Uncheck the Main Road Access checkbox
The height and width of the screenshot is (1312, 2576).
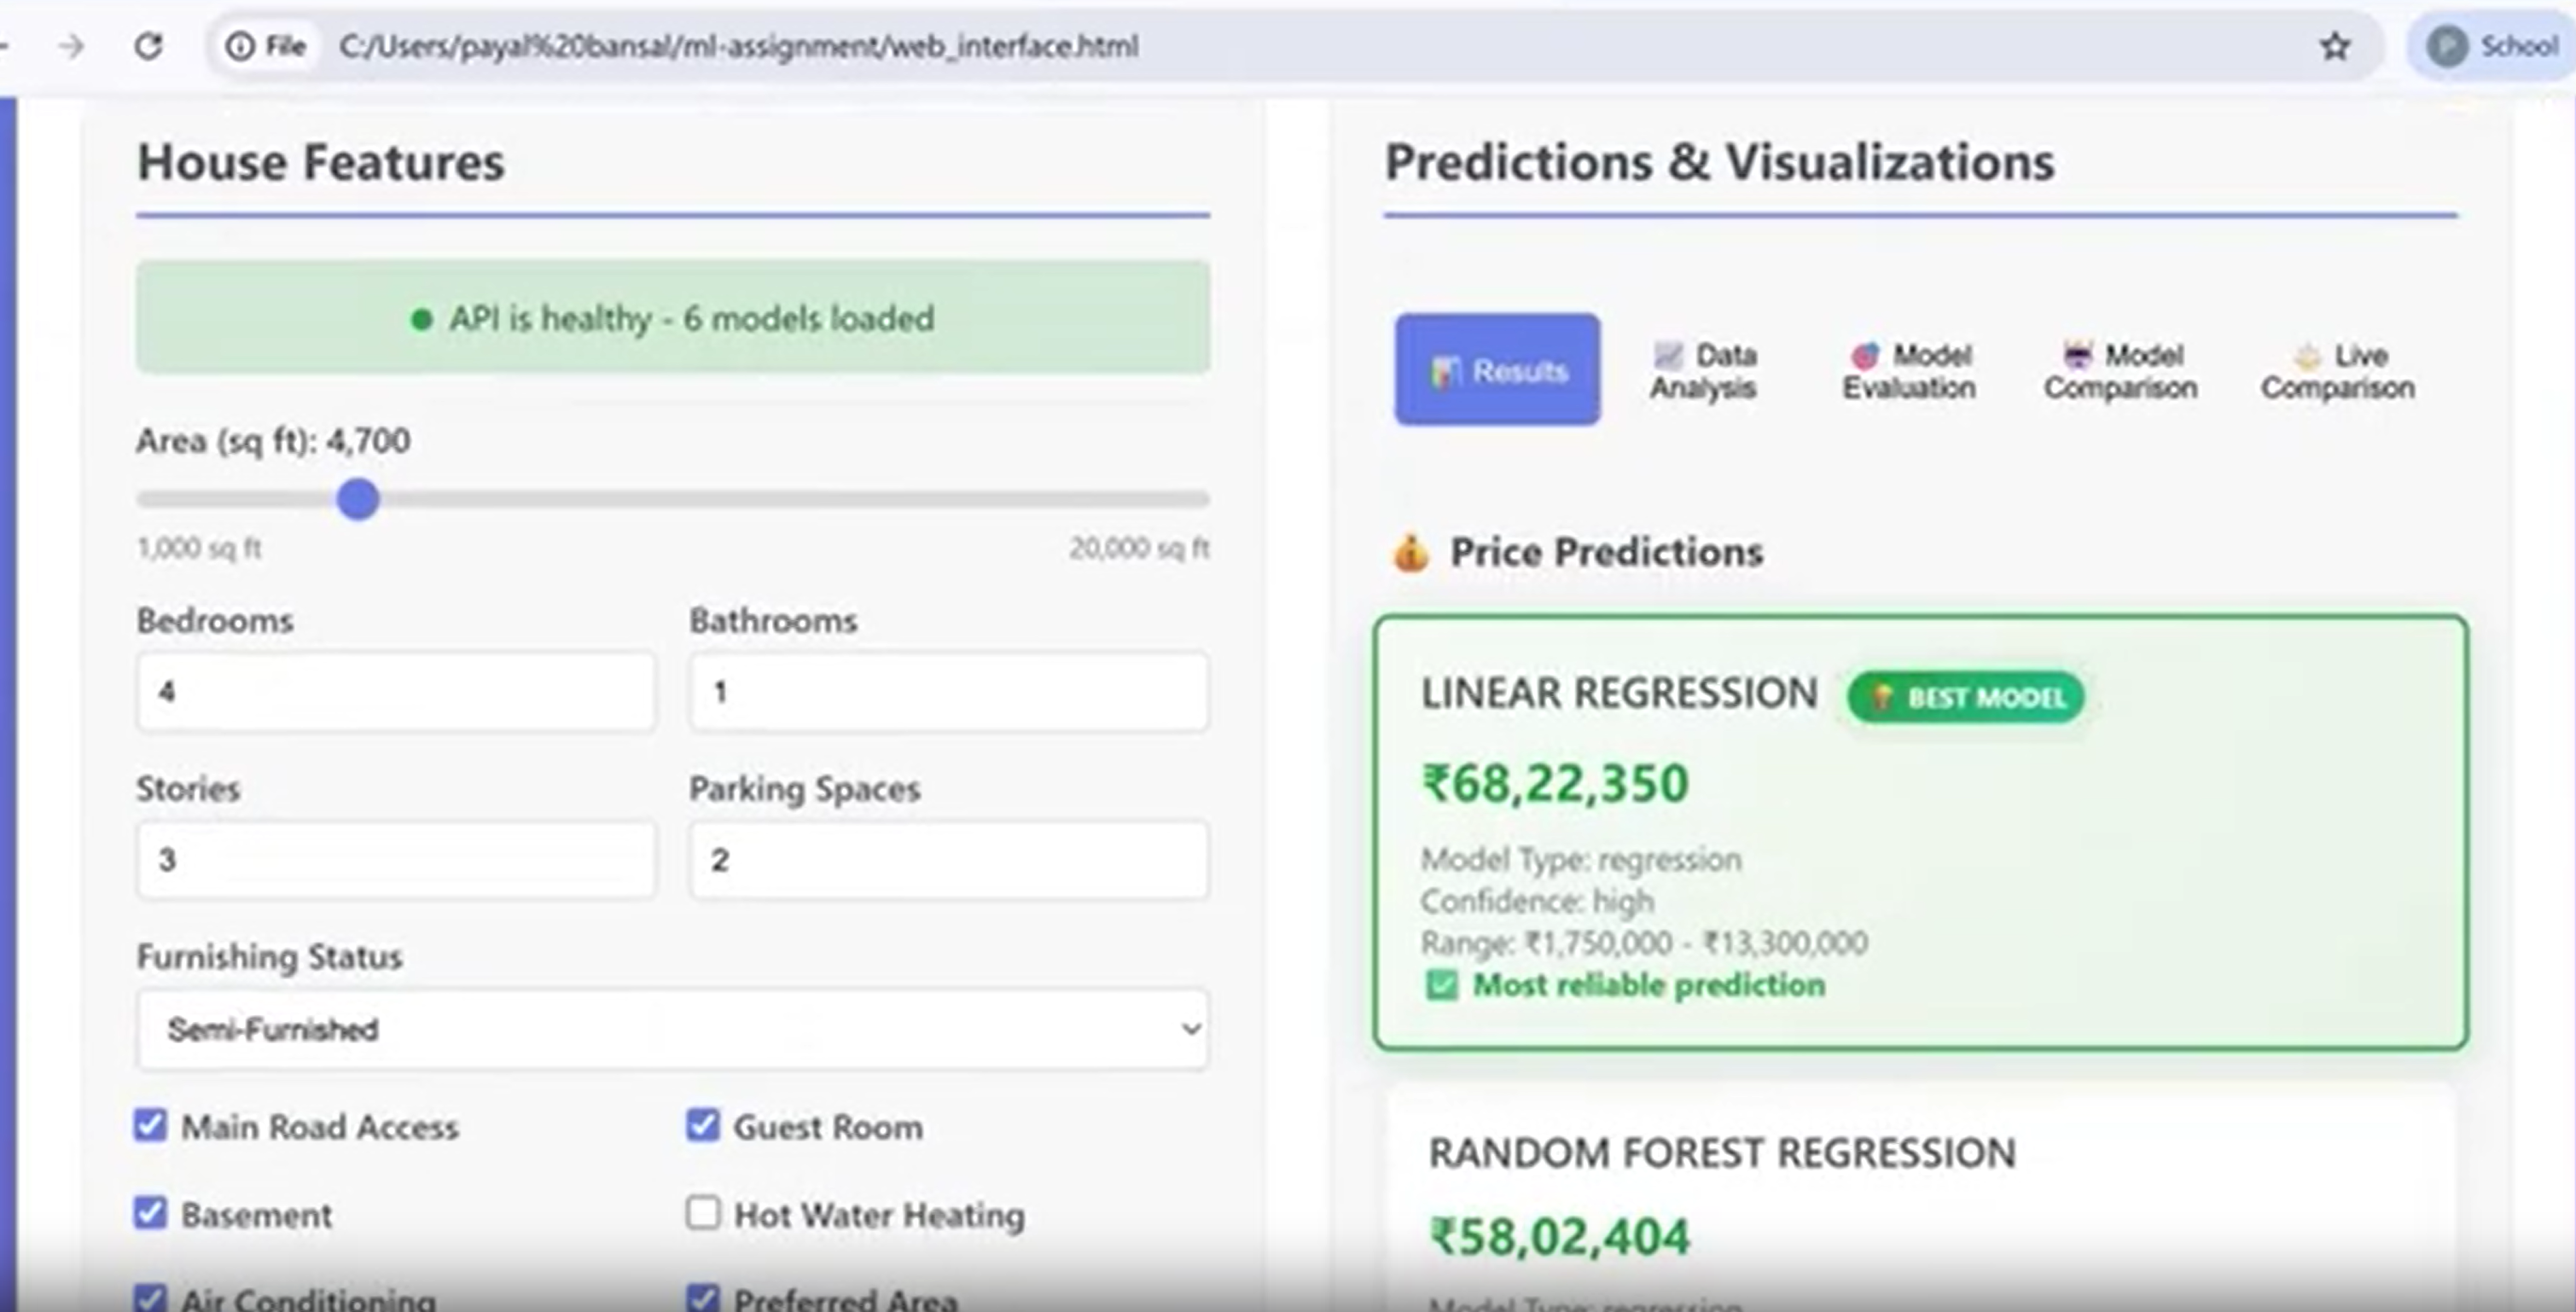coord(150,1125)
